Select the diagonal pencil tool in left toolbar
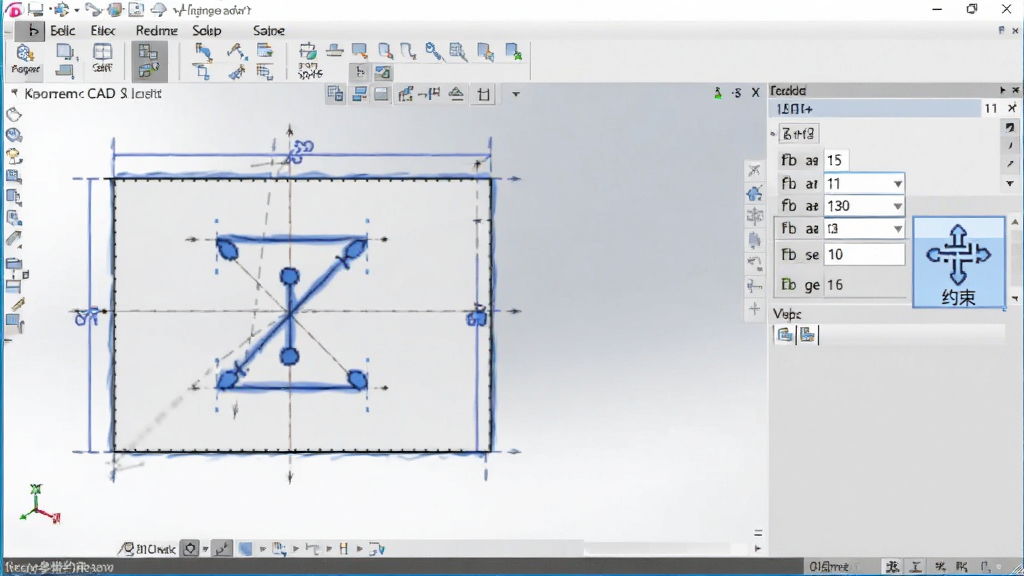Image resolution: width=1024 pixels, height=576 pixels. point(17,304)
